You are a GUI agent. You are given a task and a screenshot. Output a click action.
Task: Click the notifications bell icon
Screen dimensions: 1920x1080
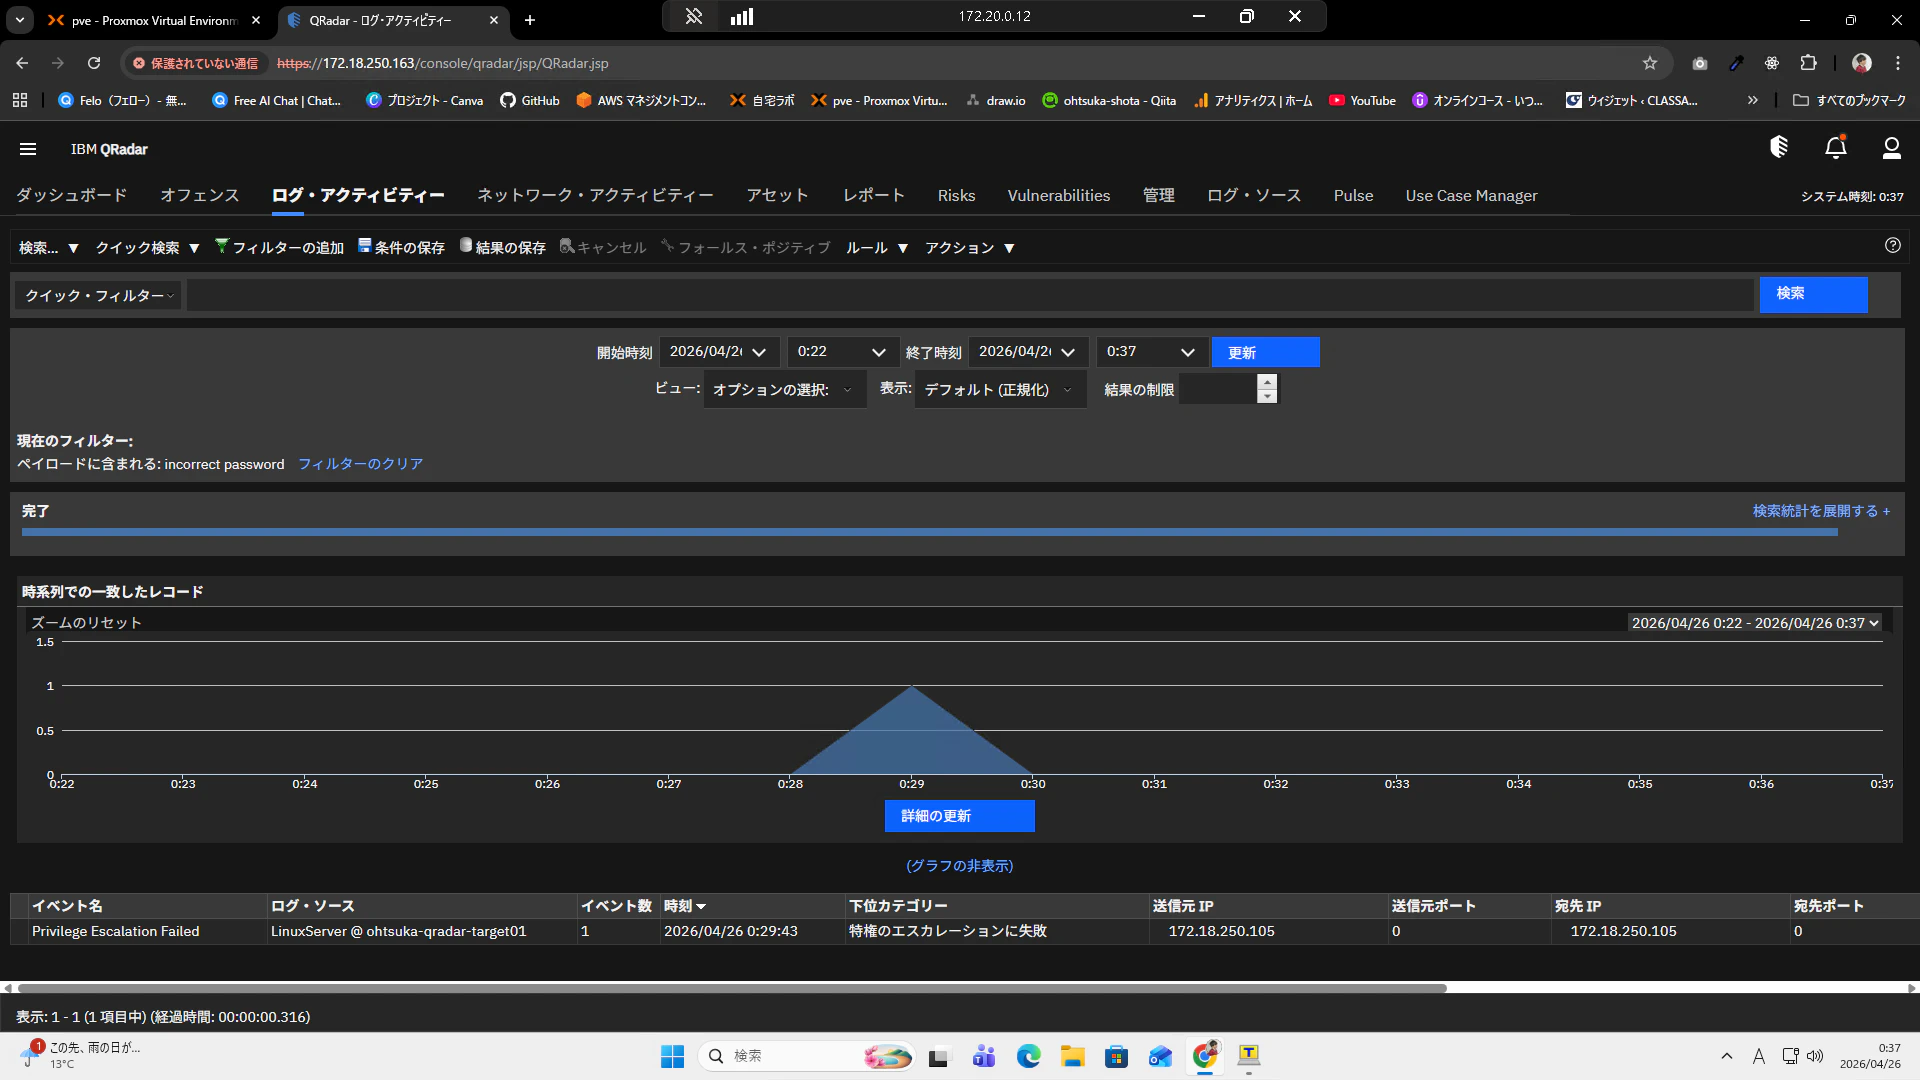click(x=1835, y=148)
